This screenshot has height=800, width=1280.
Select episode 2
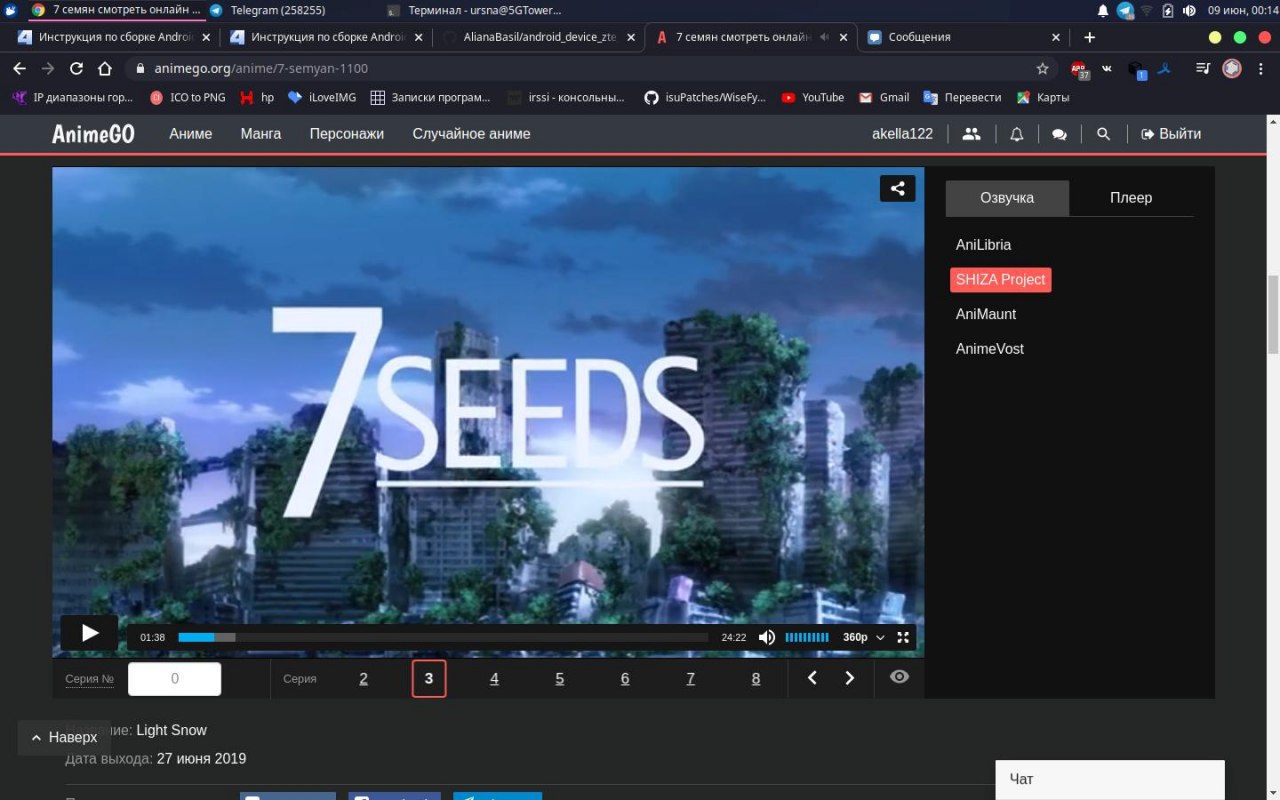363,678
